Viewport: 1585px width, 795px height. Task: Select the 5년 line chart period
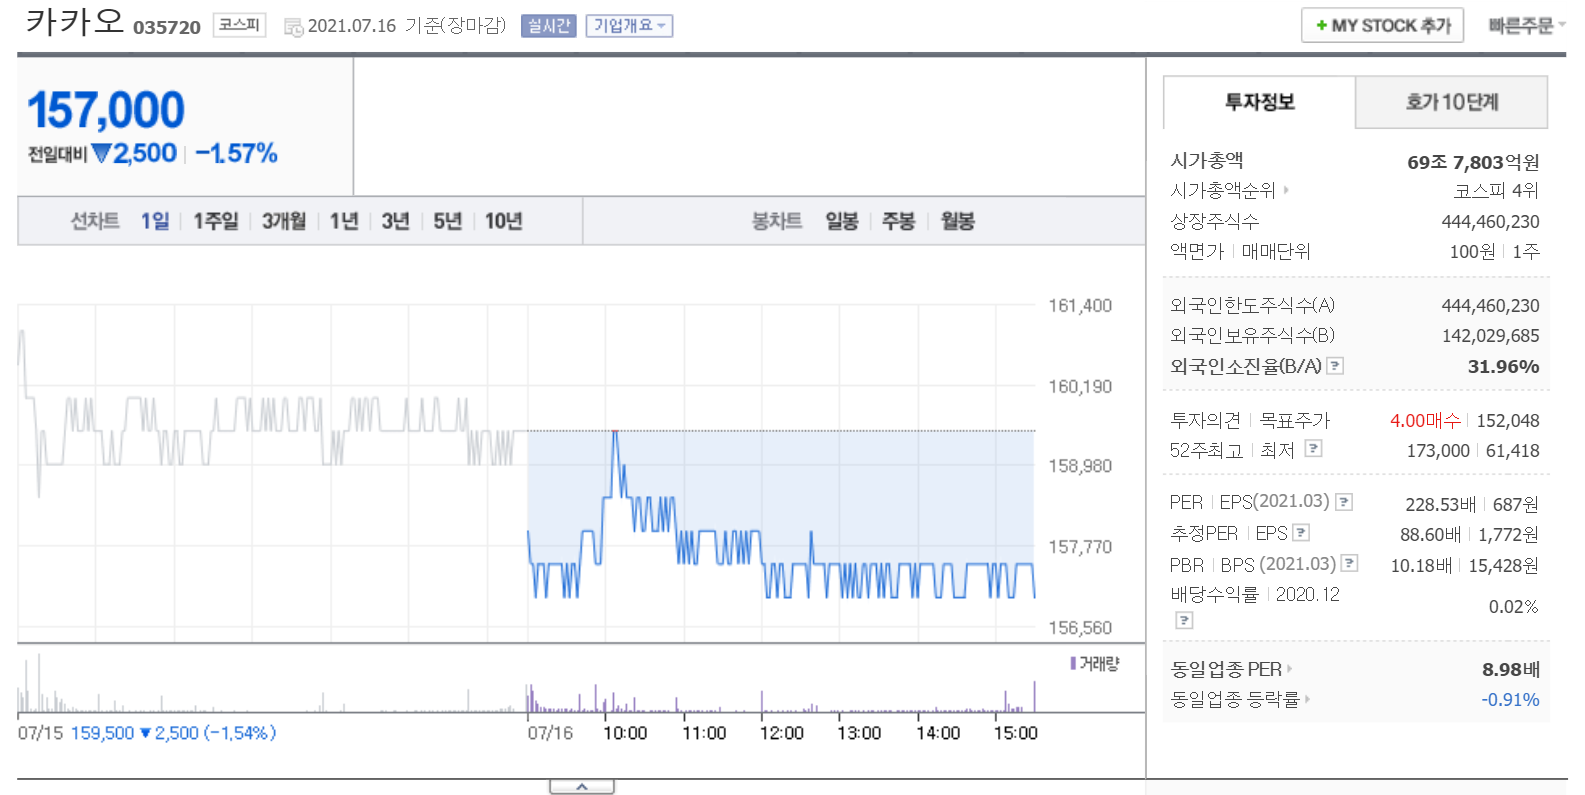point(447,221)
